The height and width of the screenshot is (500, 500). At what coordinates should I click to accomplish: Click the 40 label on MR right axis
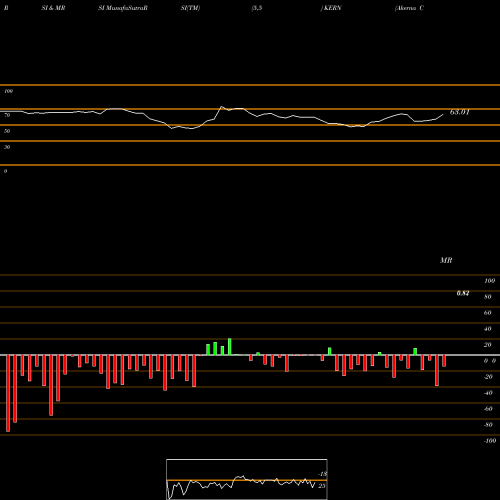coord(488,329)
